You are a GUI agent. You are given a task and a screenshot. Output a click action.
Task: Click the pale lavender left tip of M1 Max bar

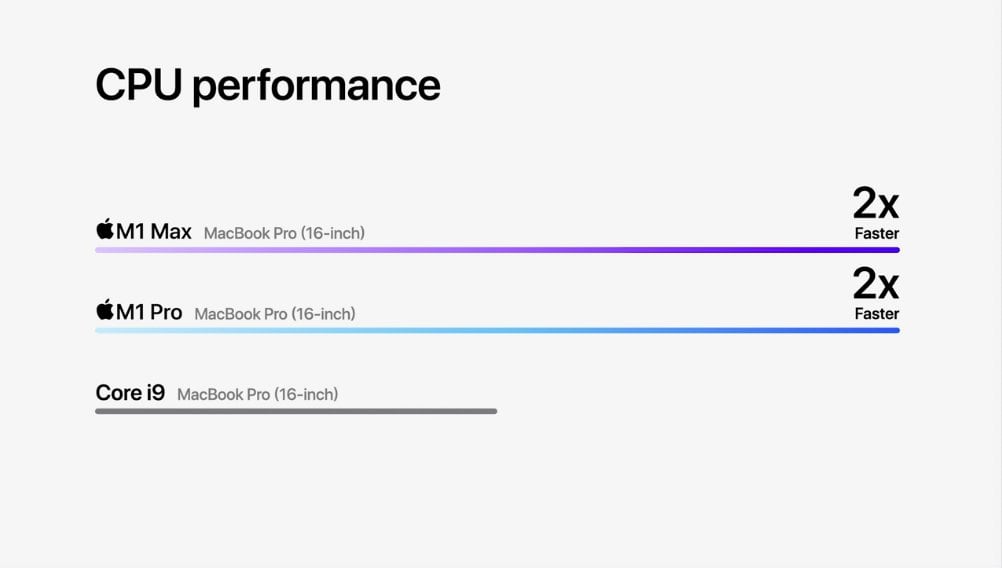tap(99, 250)
